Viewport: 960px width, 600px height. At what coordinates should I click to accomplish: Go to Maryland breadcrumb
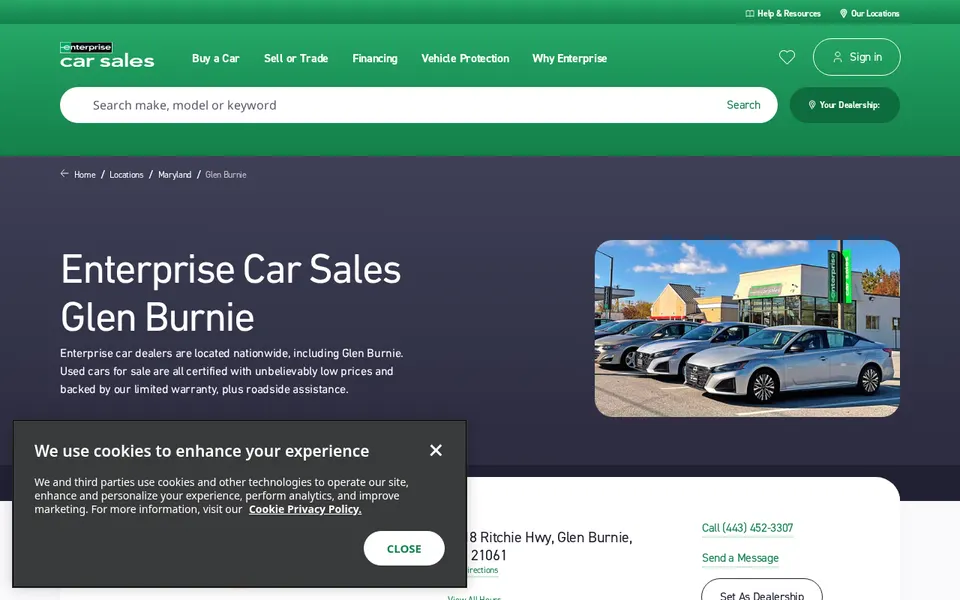tap(174, 174)
